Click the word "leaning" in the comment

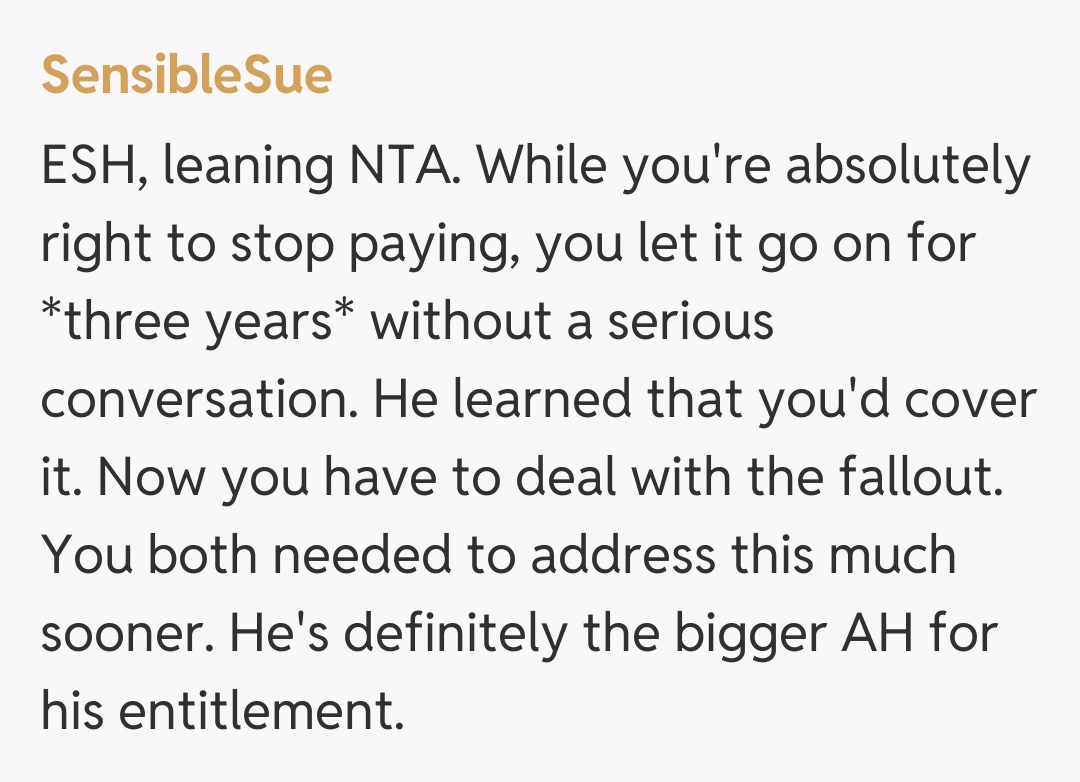(x=247, y=167)
